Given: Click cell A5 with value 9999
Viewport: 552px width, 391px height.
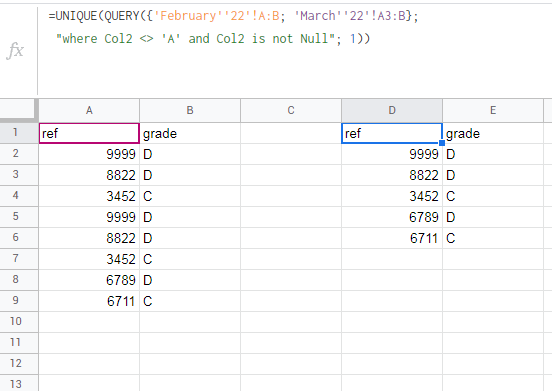Looking at the screenshot, I should 89,217.
